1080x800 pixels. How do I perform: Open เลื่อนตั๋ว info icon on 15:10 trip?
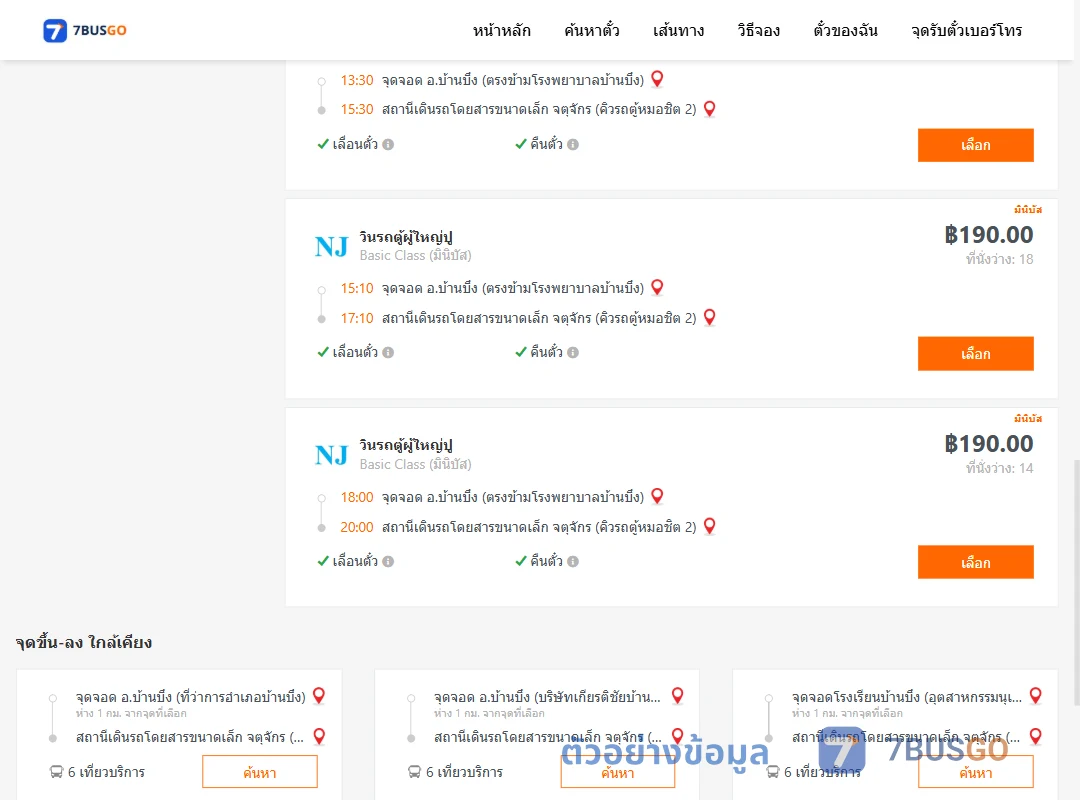click(x=388, y=352)
